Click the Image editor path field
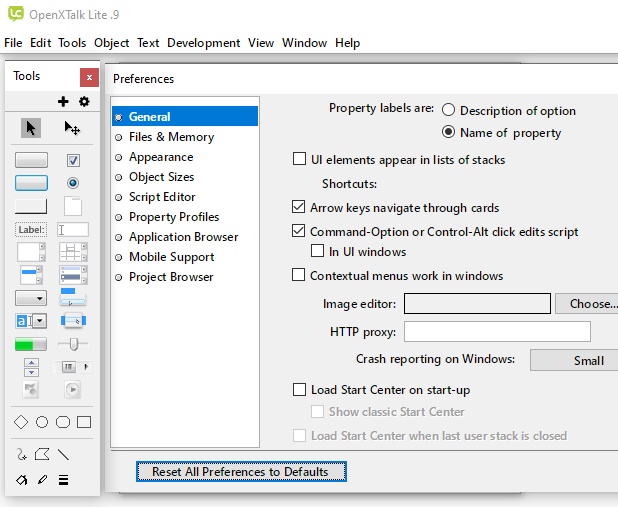 (x=477, y=304)
